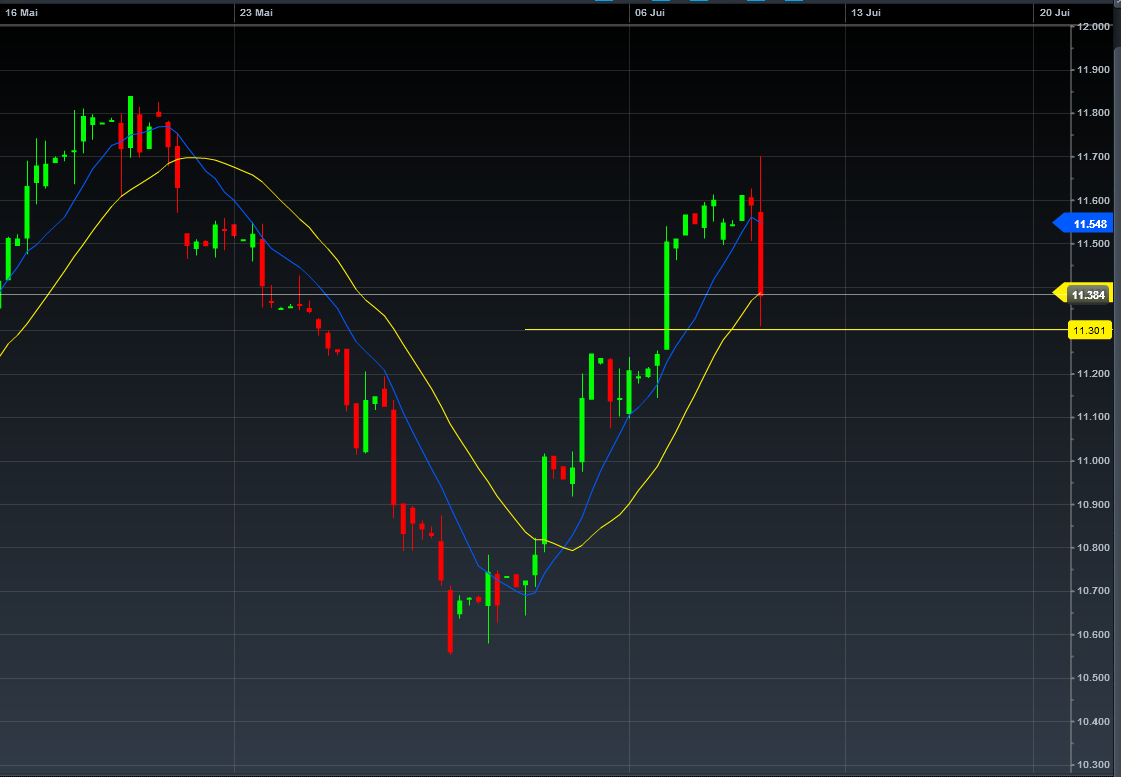Screen dimensions: 1121x777
Task: Select the yellow horizontal line at 11.301
Action: coord(796,330)
